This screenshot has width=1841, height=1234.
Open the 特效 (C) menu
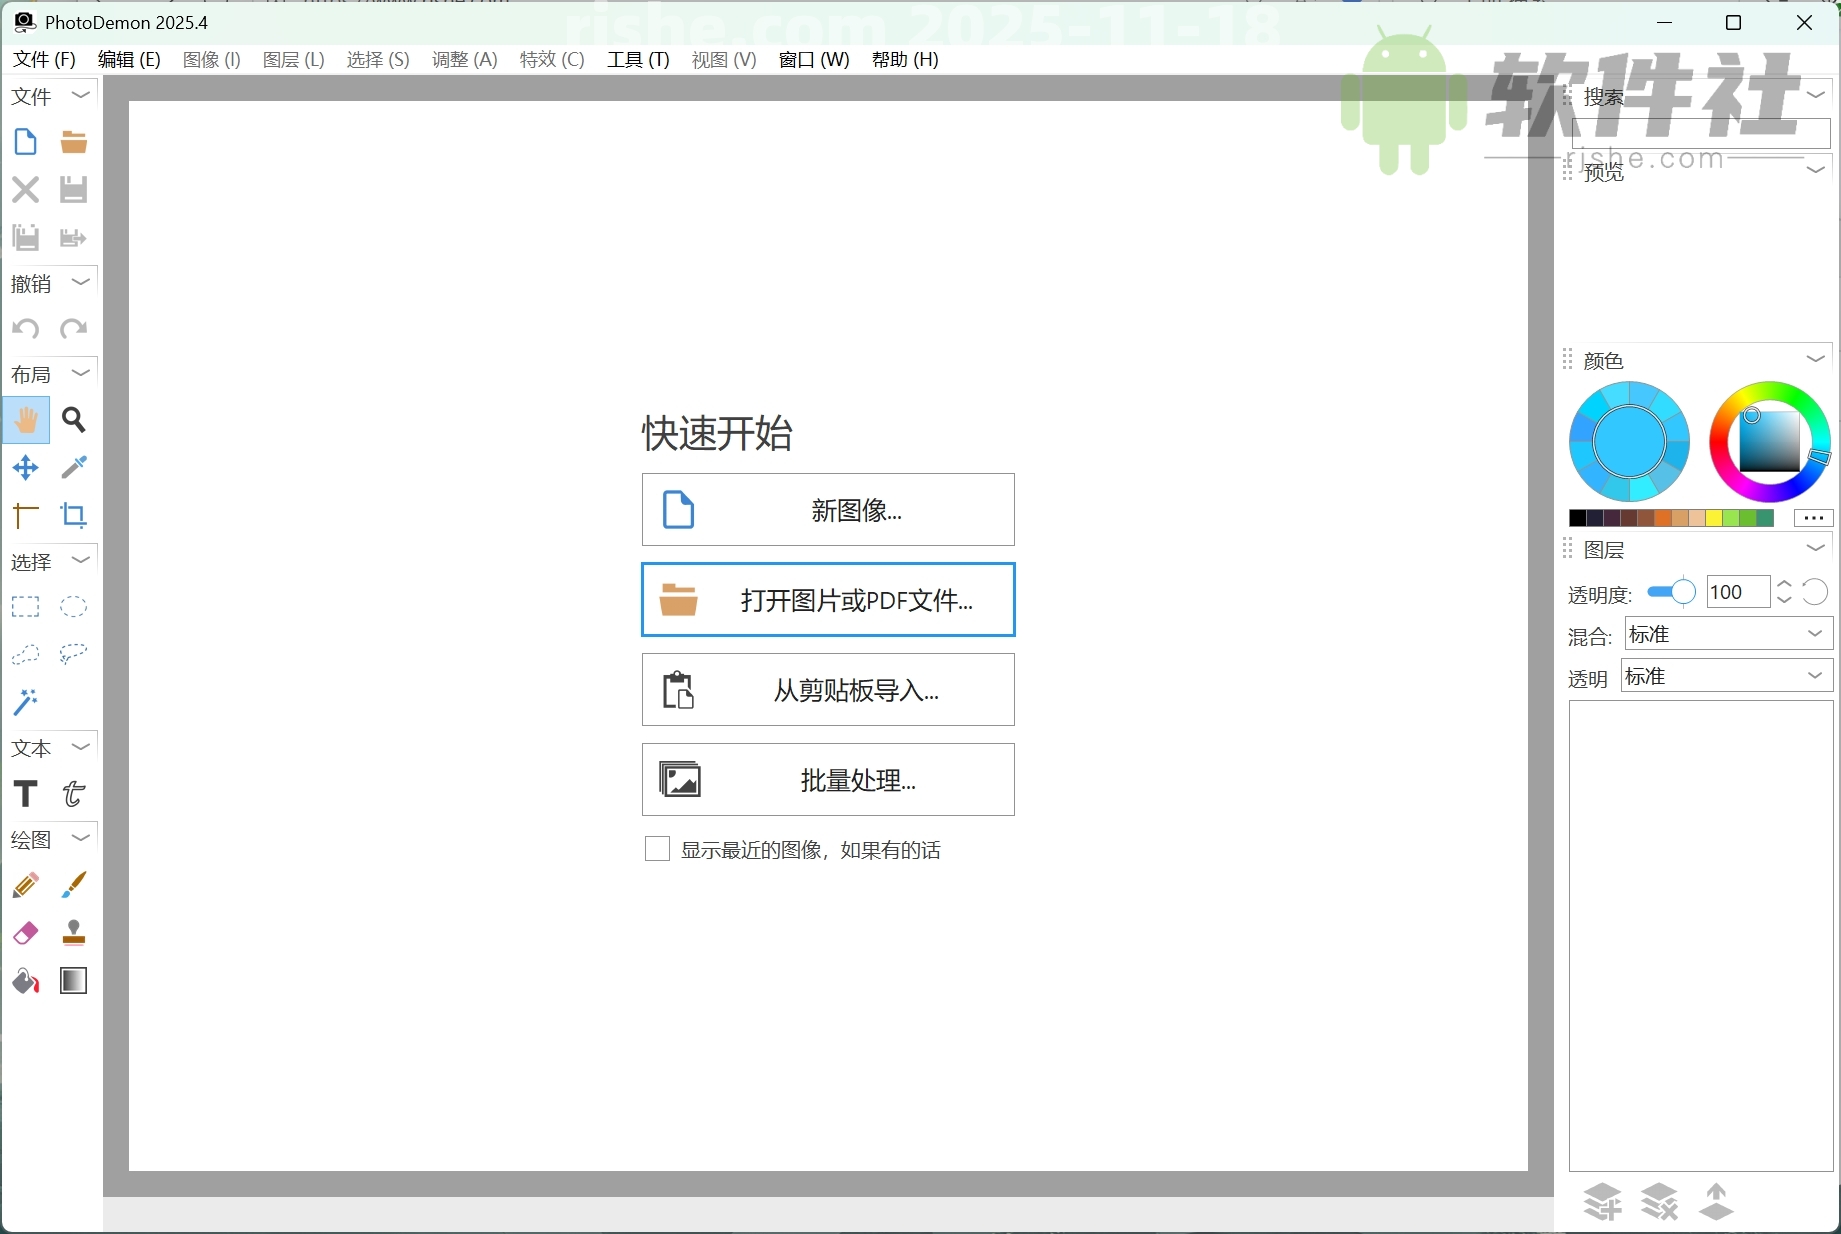[x=551, y=59]
